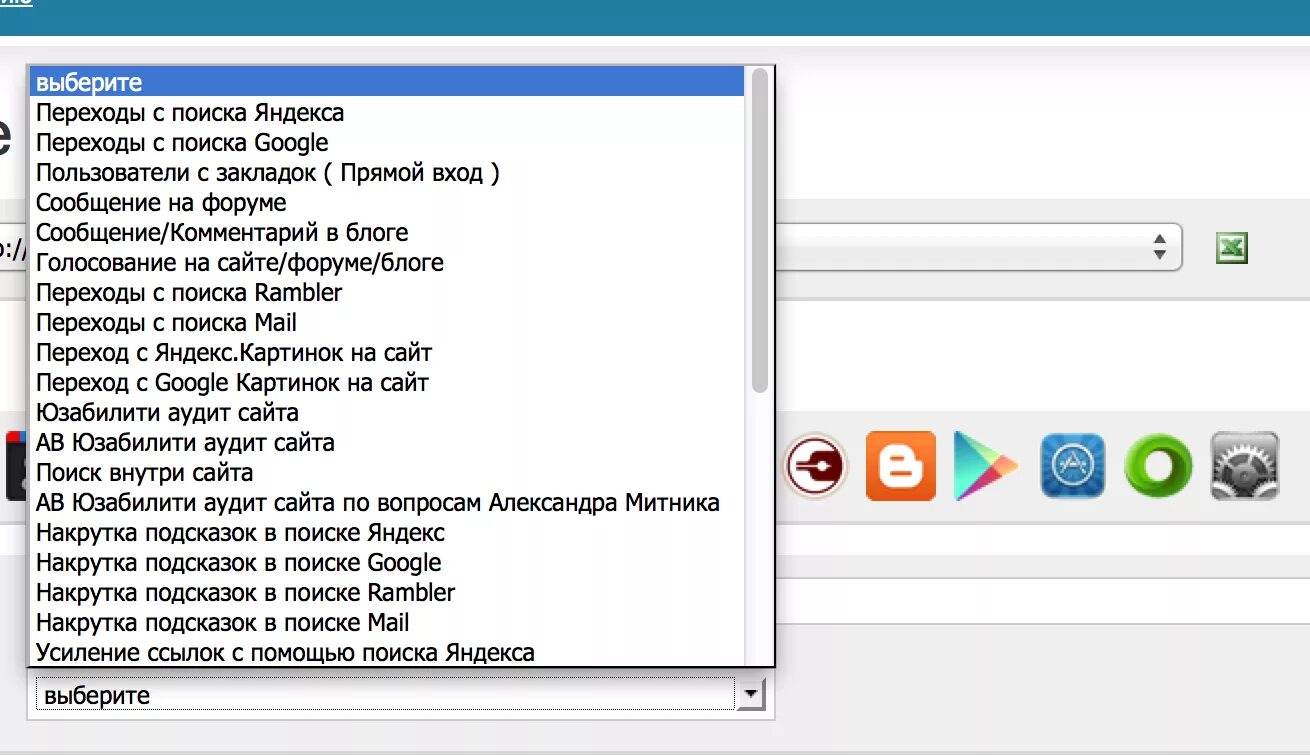The width and height of the screenshot is (1310, 756).
Task: Pick 'AB Юзабилити аудит сайта' option
Action: tap(387, 442)
